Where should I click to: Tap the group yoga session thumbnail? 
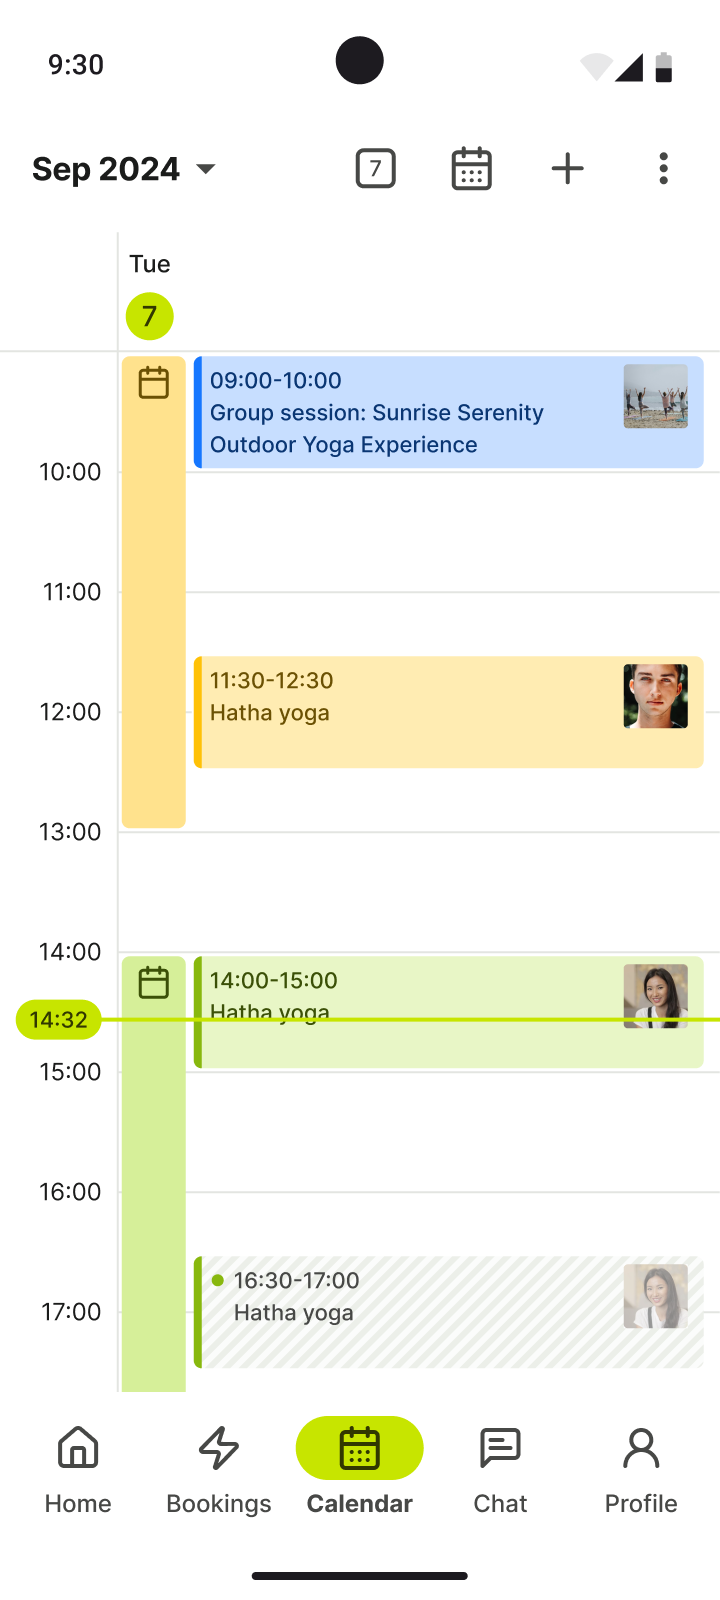[656, 396]
